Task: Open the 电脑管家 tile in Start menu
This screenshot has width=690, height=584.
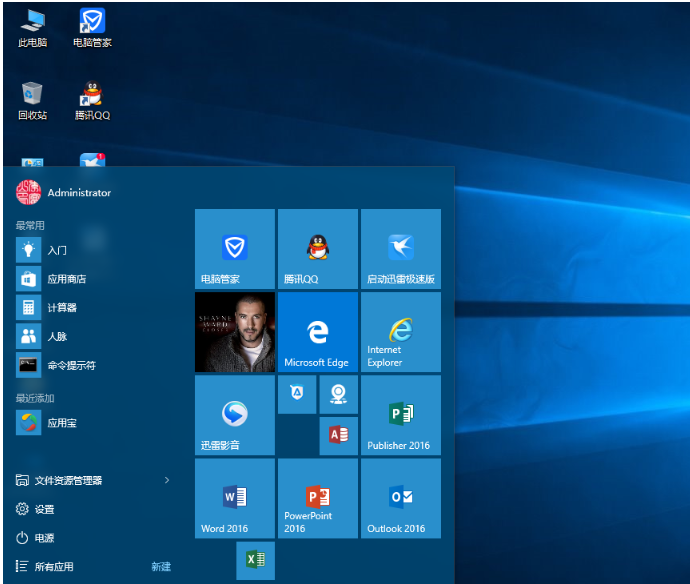Action: click(234, 249)
